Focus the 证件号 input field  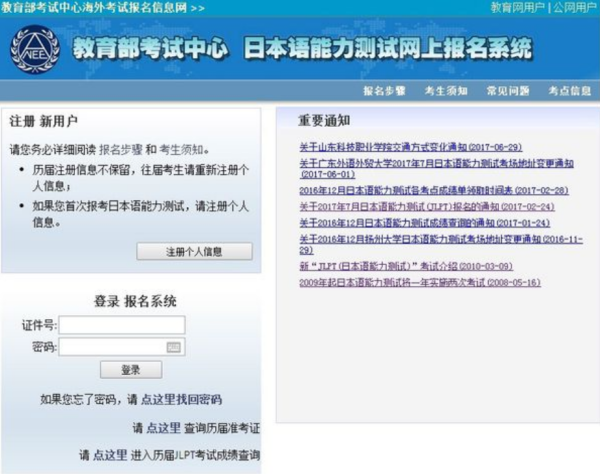122,325
